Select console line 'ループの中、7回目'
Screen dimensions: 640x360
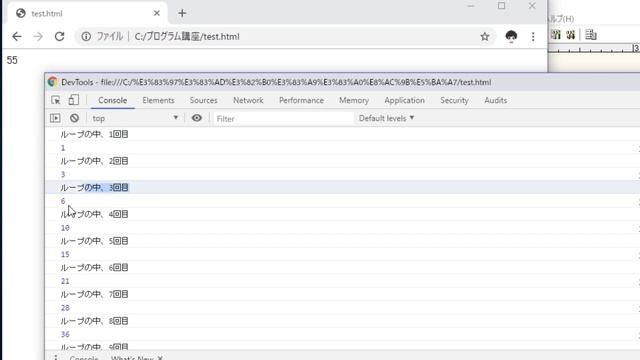[x=94, y=294]
